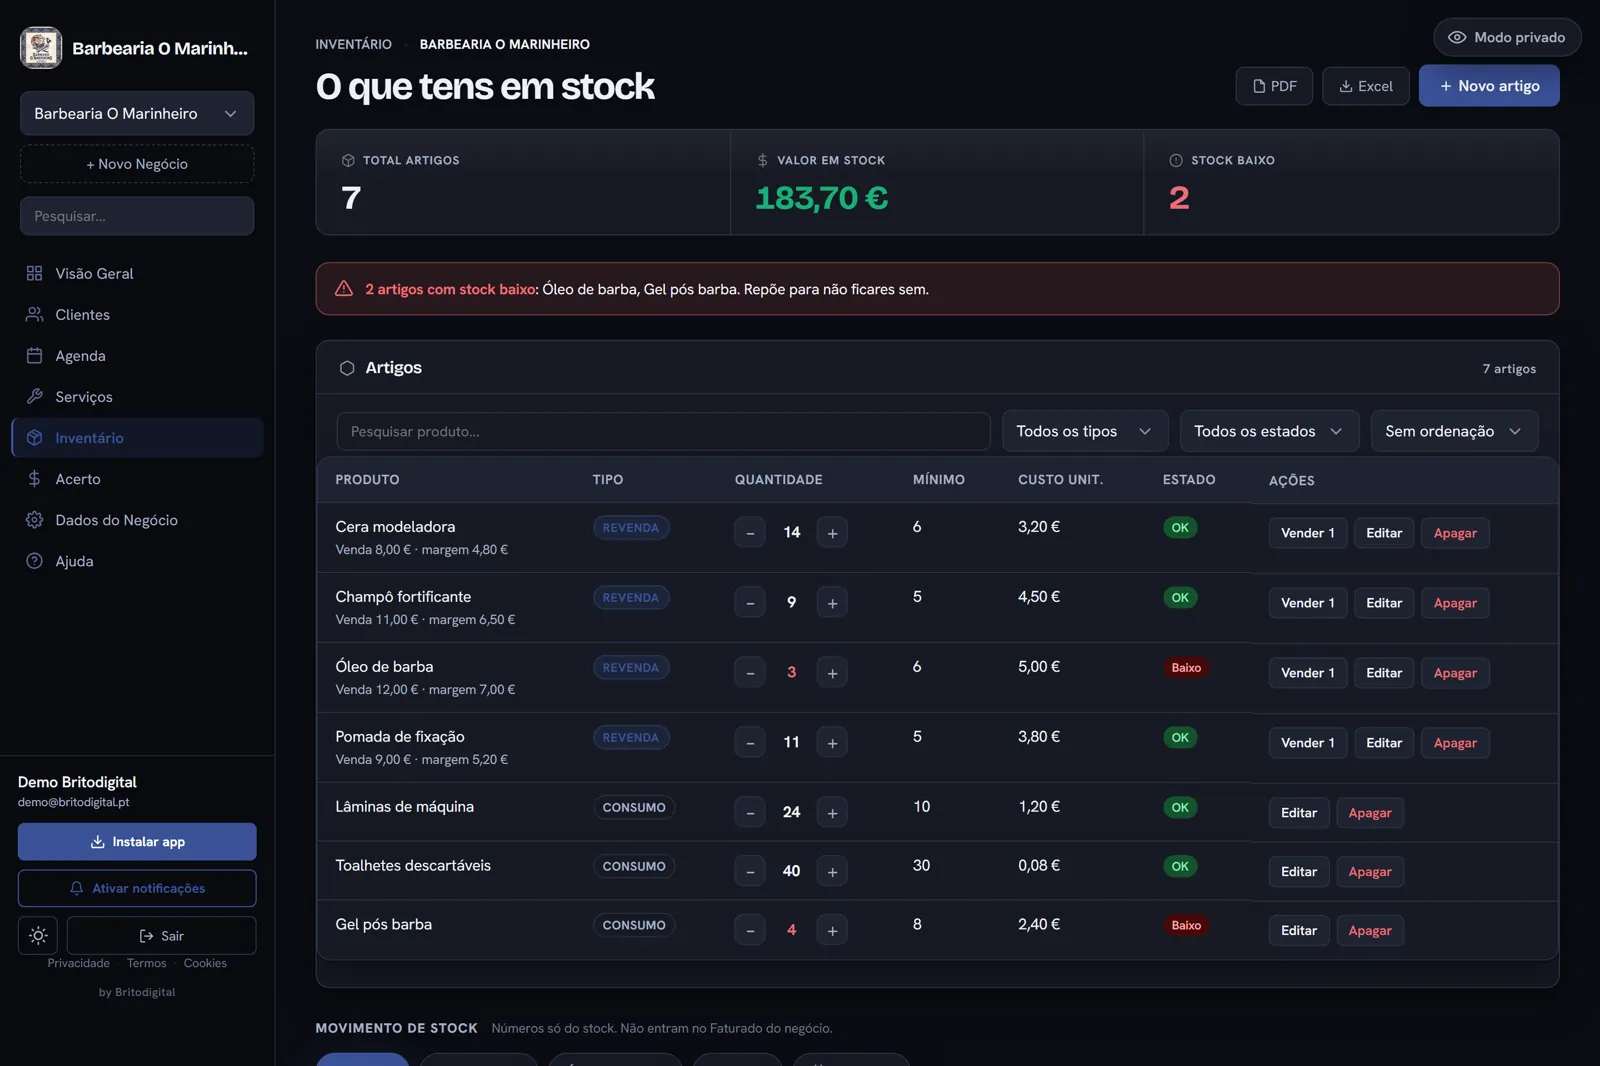
Task: Export inventory to Excel
Action: [1365, 86]
